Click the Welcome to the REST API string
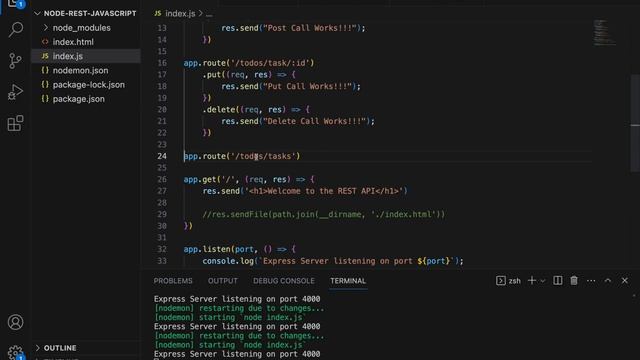The width and height of the screenshot is (640, 360). (x=324, y=191)
